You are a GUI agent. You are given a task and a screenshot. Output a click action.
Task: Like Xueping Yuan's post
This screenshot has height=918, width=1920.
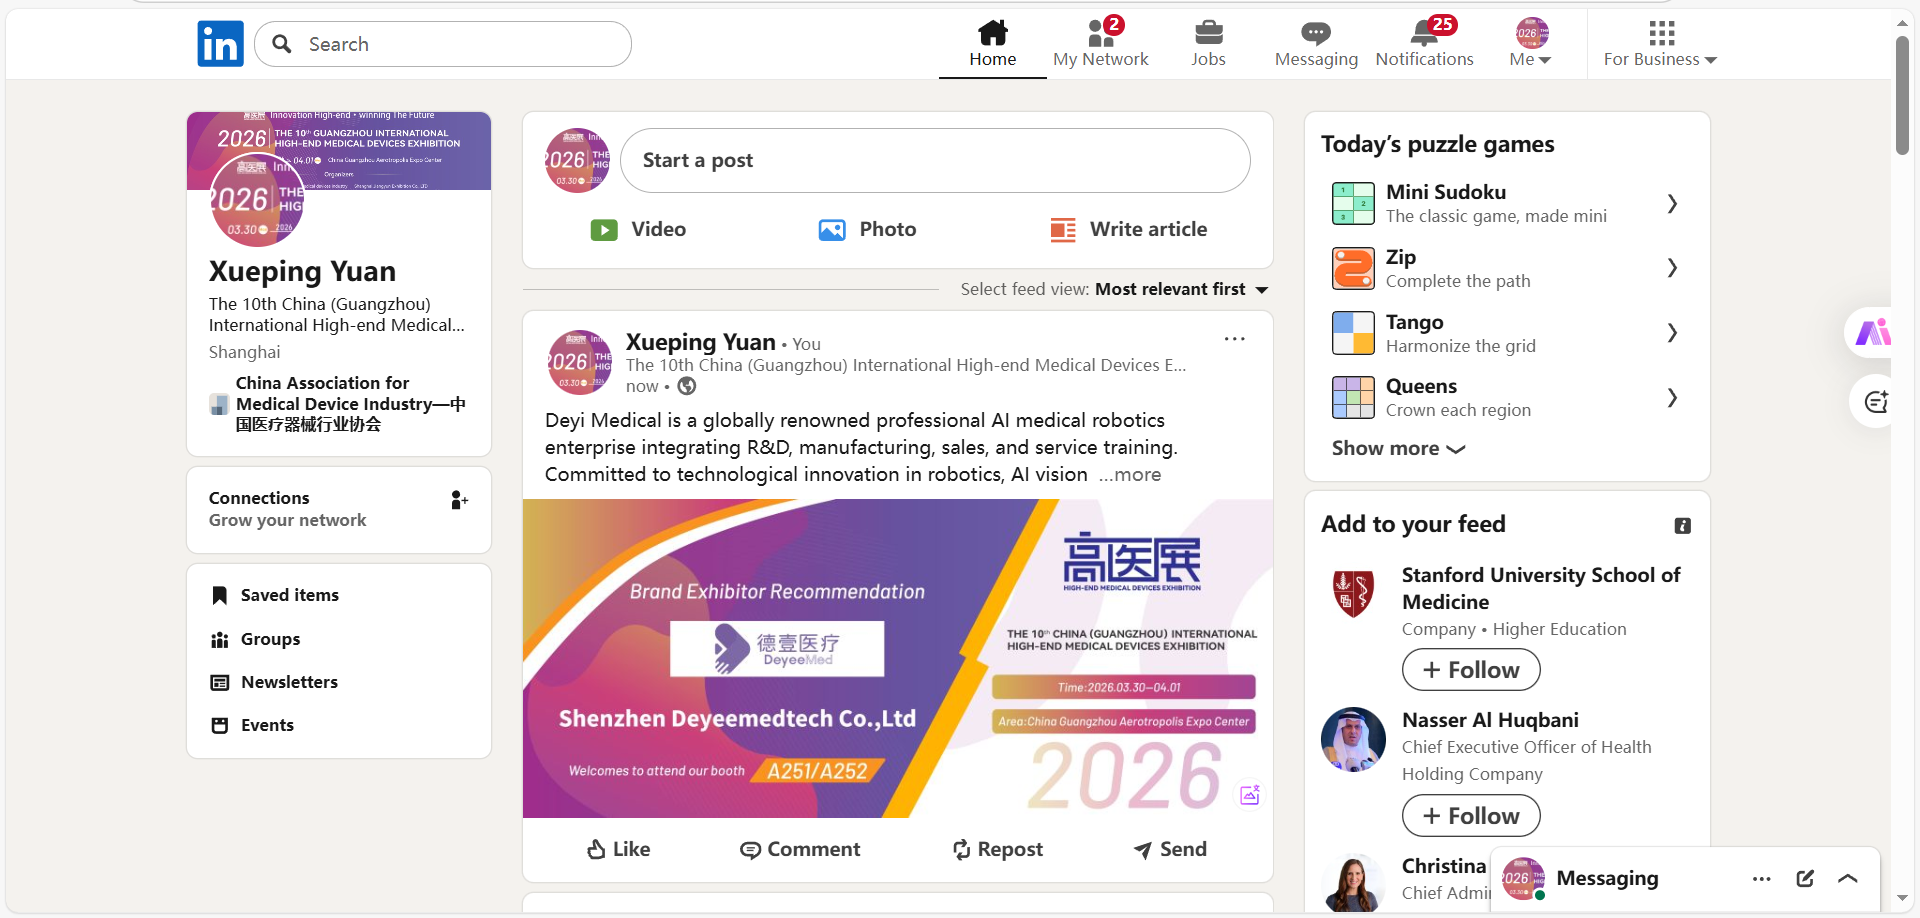(x=618, y=849)
